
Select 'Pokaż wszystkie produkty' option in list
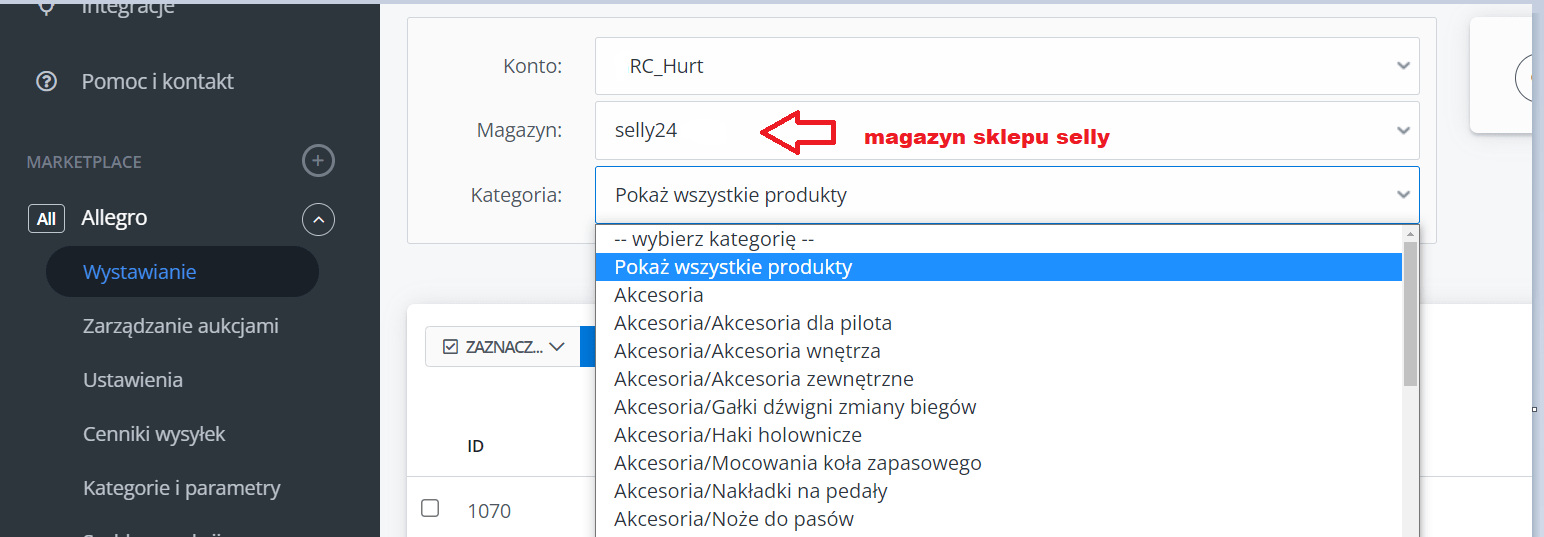[x=733, y=267]
